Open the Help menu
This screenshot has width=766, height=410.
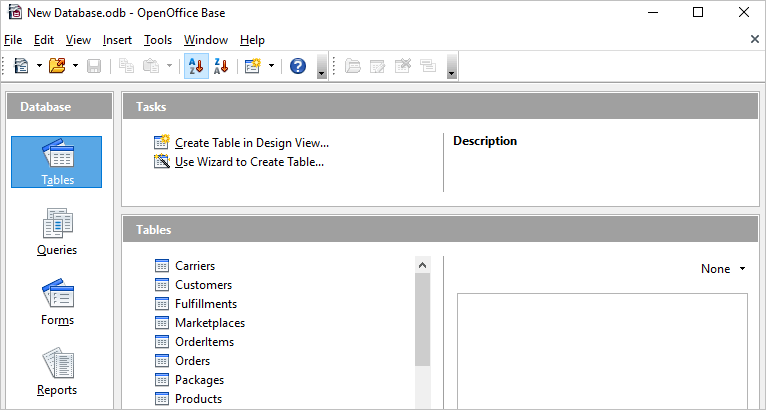point(252,40)
